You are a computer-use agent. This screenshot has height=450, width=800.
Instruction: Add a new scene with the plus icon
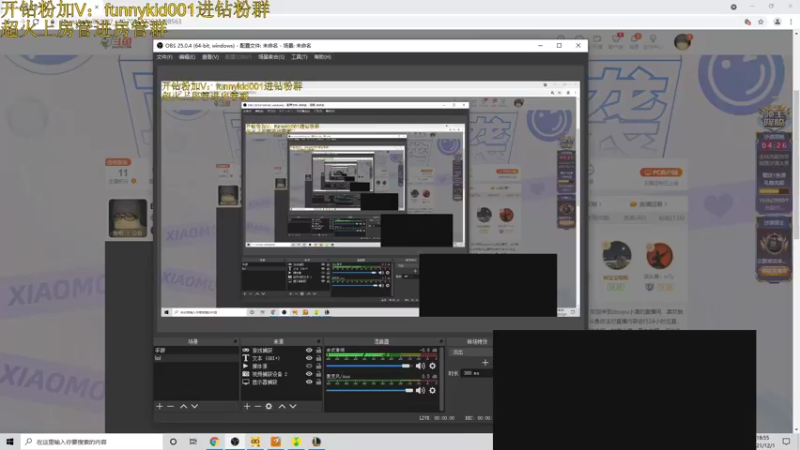pyautogui.click(x=160, y=406)
